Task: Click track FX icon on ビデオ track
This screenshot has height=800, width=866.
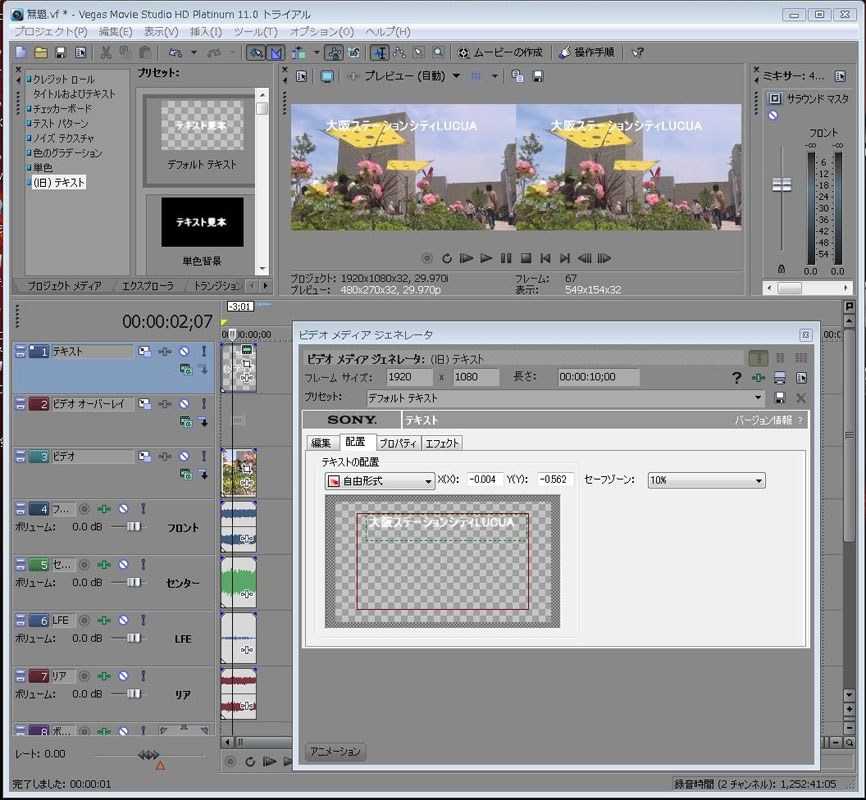Action: point(164,457)
